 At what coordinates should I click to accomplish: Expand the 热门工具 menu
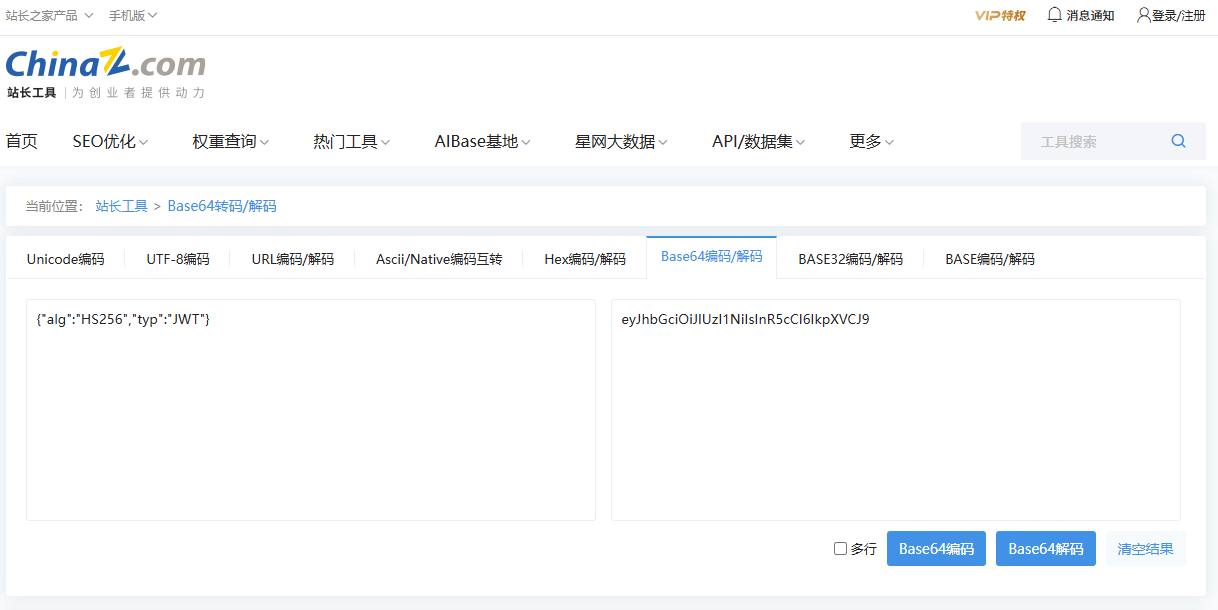coord(351,142)
